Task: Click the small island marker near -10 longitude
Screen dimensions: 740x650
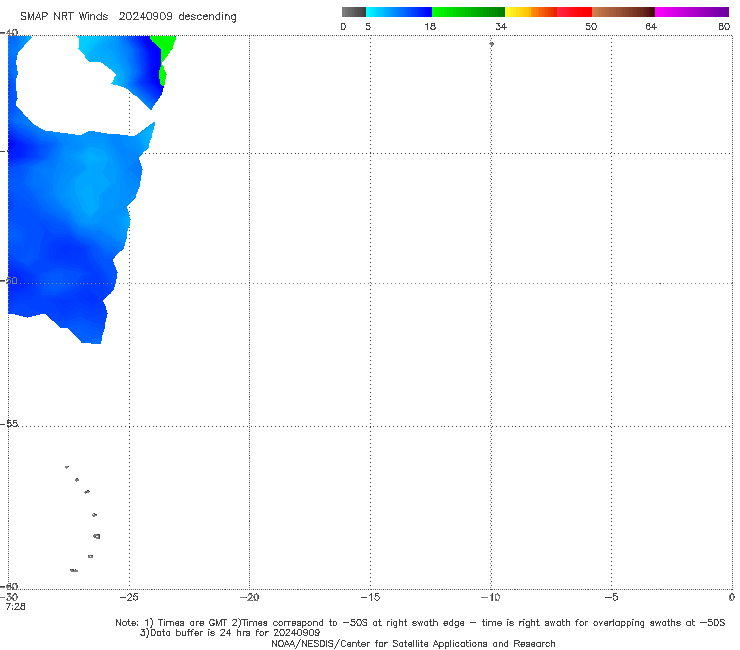Action: 491,44
